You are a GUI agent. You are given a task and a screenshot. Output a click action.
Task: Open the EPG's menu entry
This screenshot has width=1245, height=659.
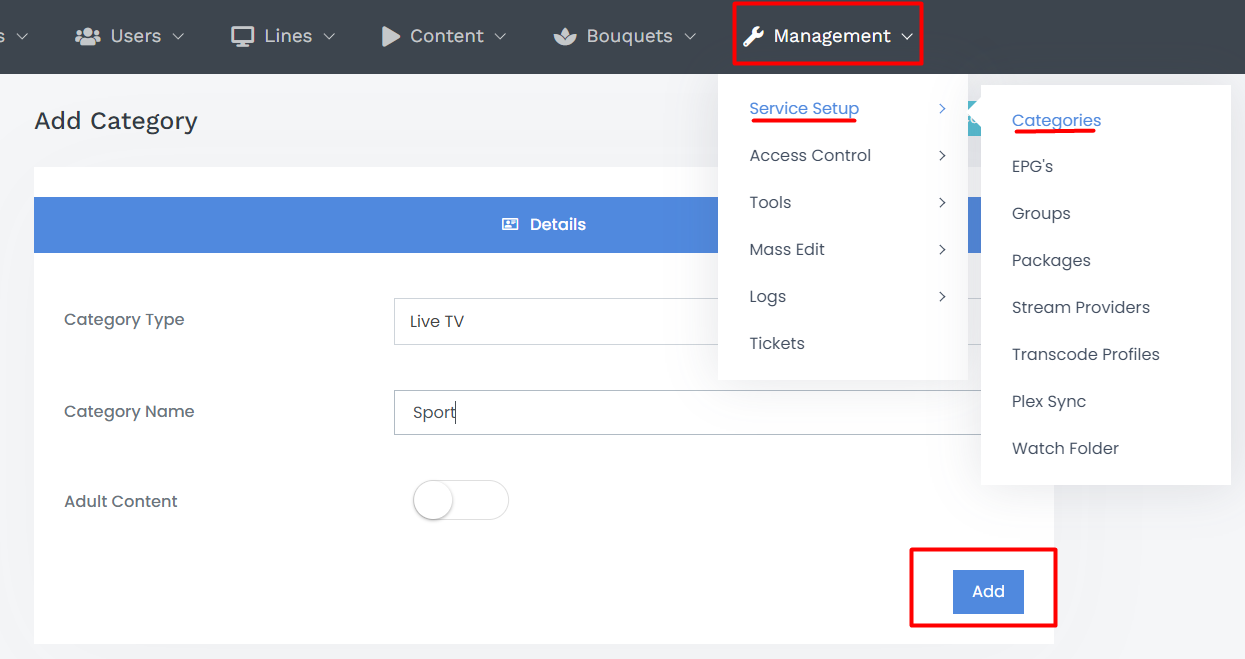click(1032, 166)
